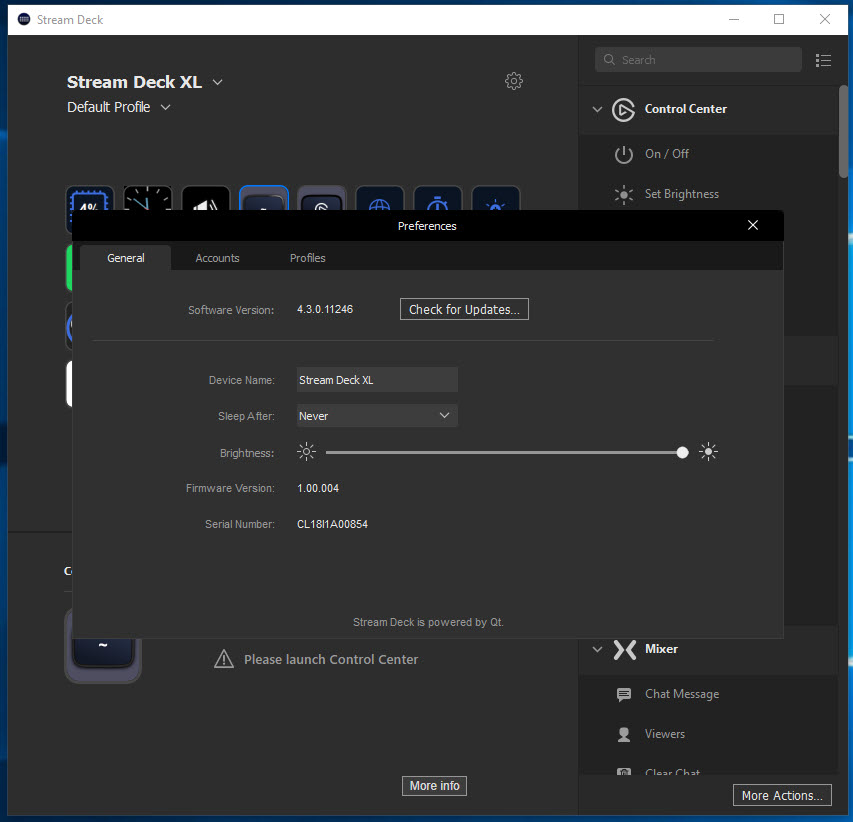Select the globe website key
This screenshot has height=822, width=853.
[x=380, y=198]
